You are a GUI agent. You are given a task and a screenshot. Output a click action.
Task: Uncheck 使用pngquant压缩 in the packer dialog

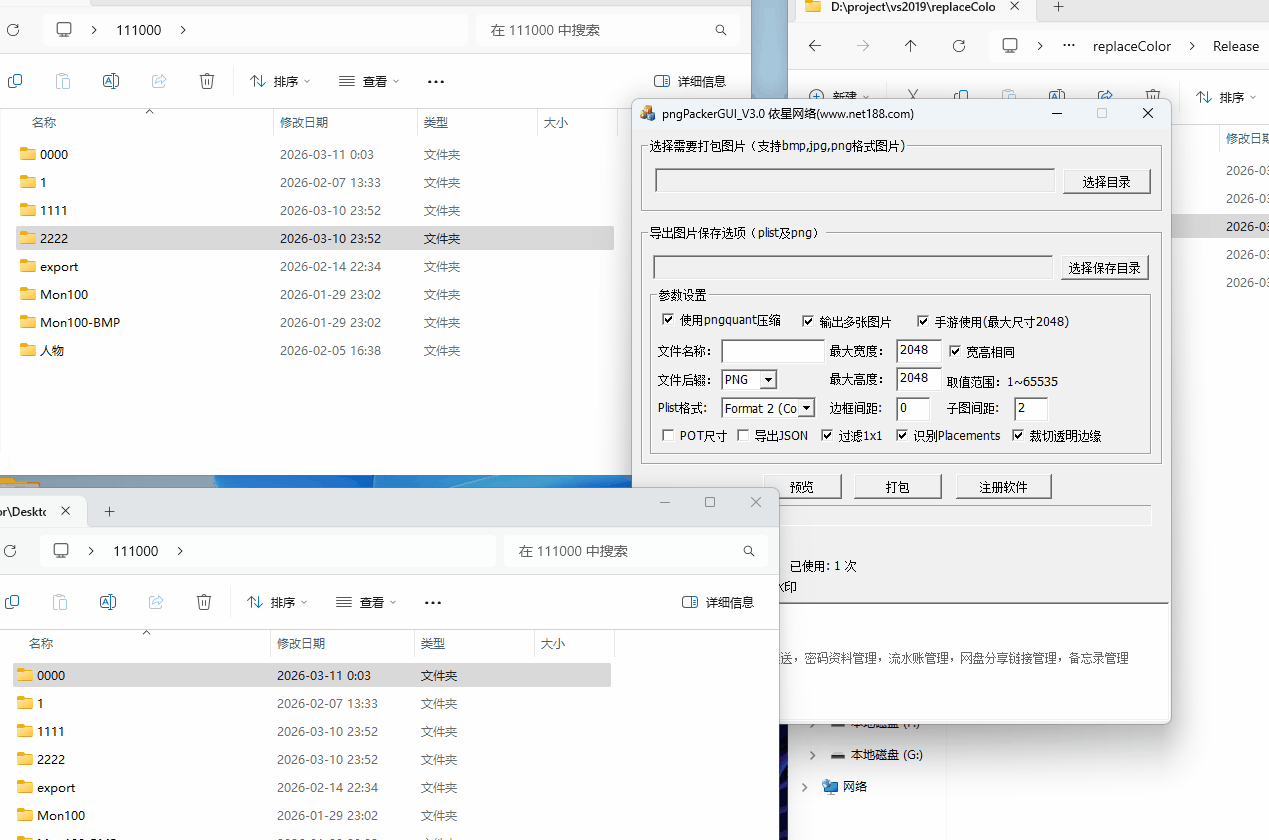[x=668, y=319]
